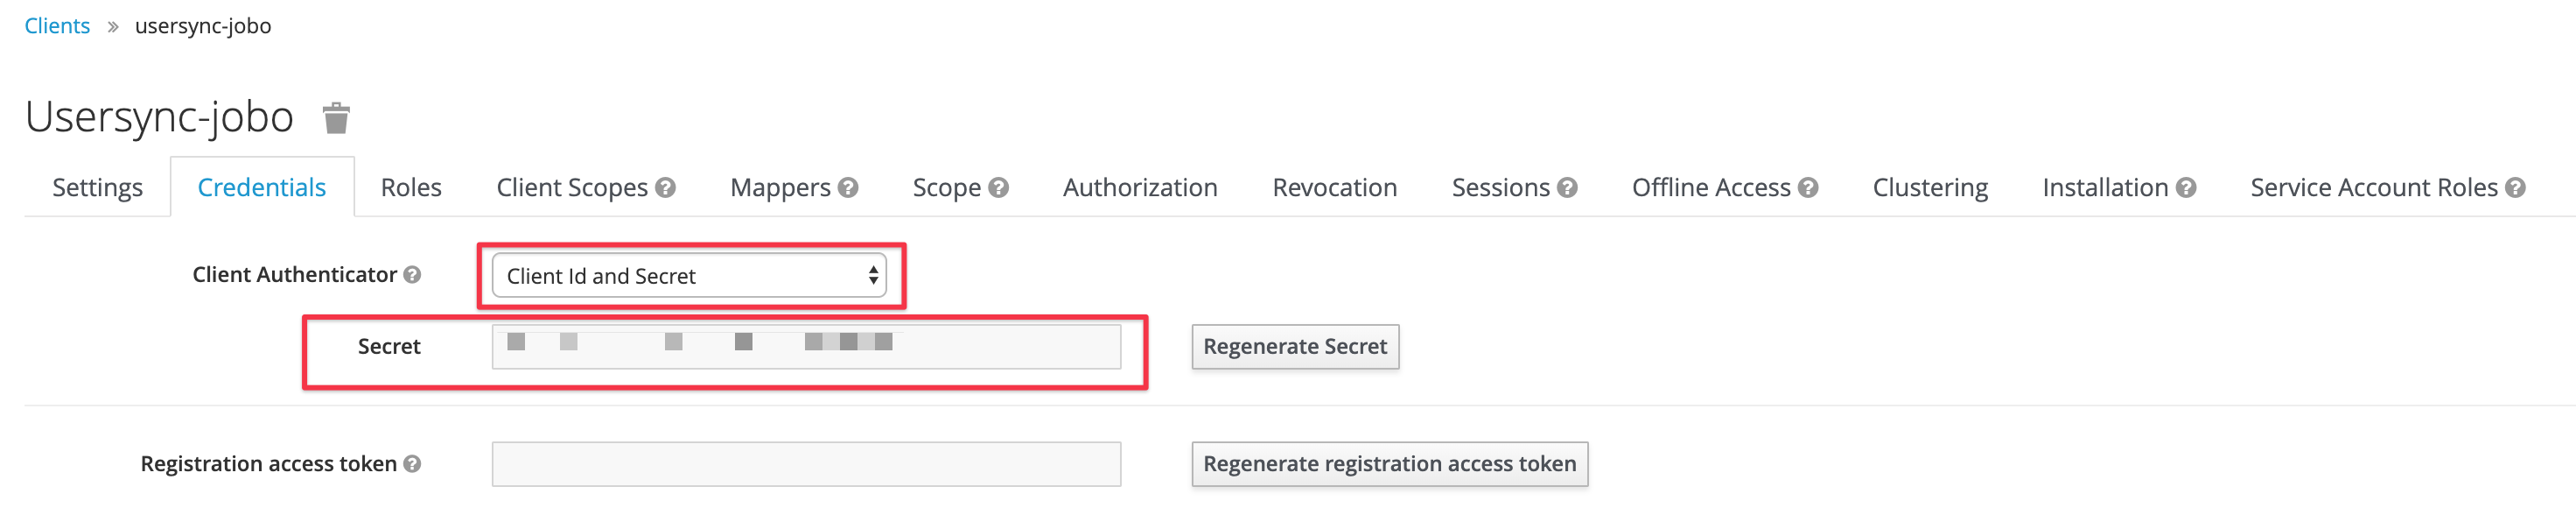The height and width of the screenshot is (522, 2576).
Task: Focus the Registration access token field
Action: 806,464
